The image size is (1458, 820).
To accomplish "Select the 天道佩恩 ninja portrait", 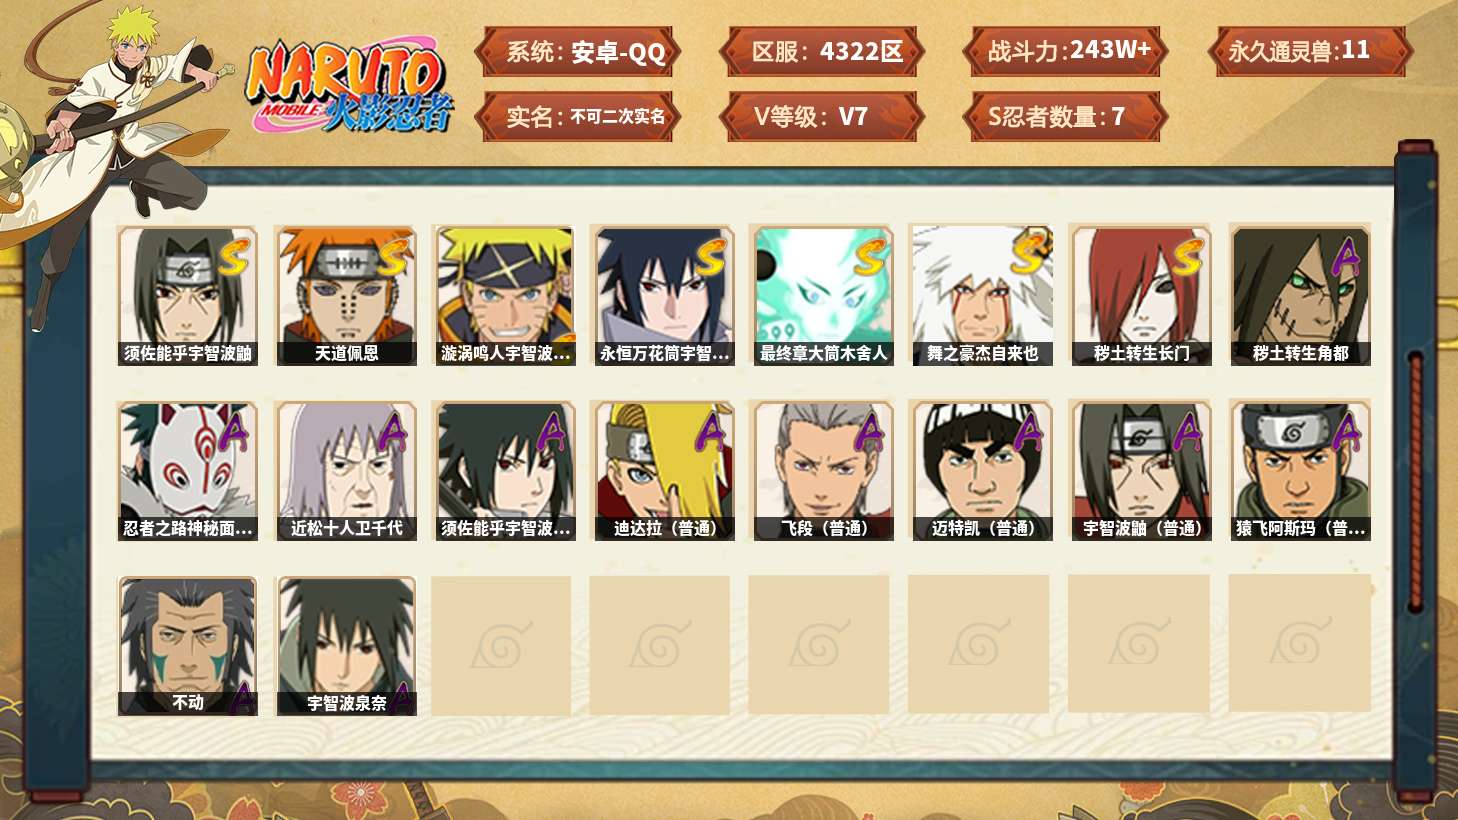I will [346, 296].
